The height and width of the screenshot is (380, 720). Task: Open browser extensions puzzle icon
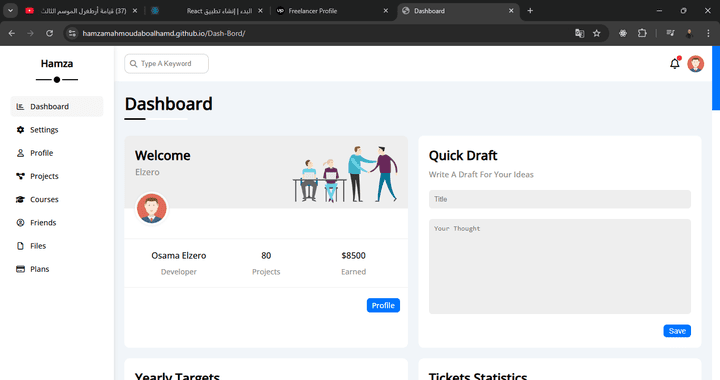[x=642, y=33]
